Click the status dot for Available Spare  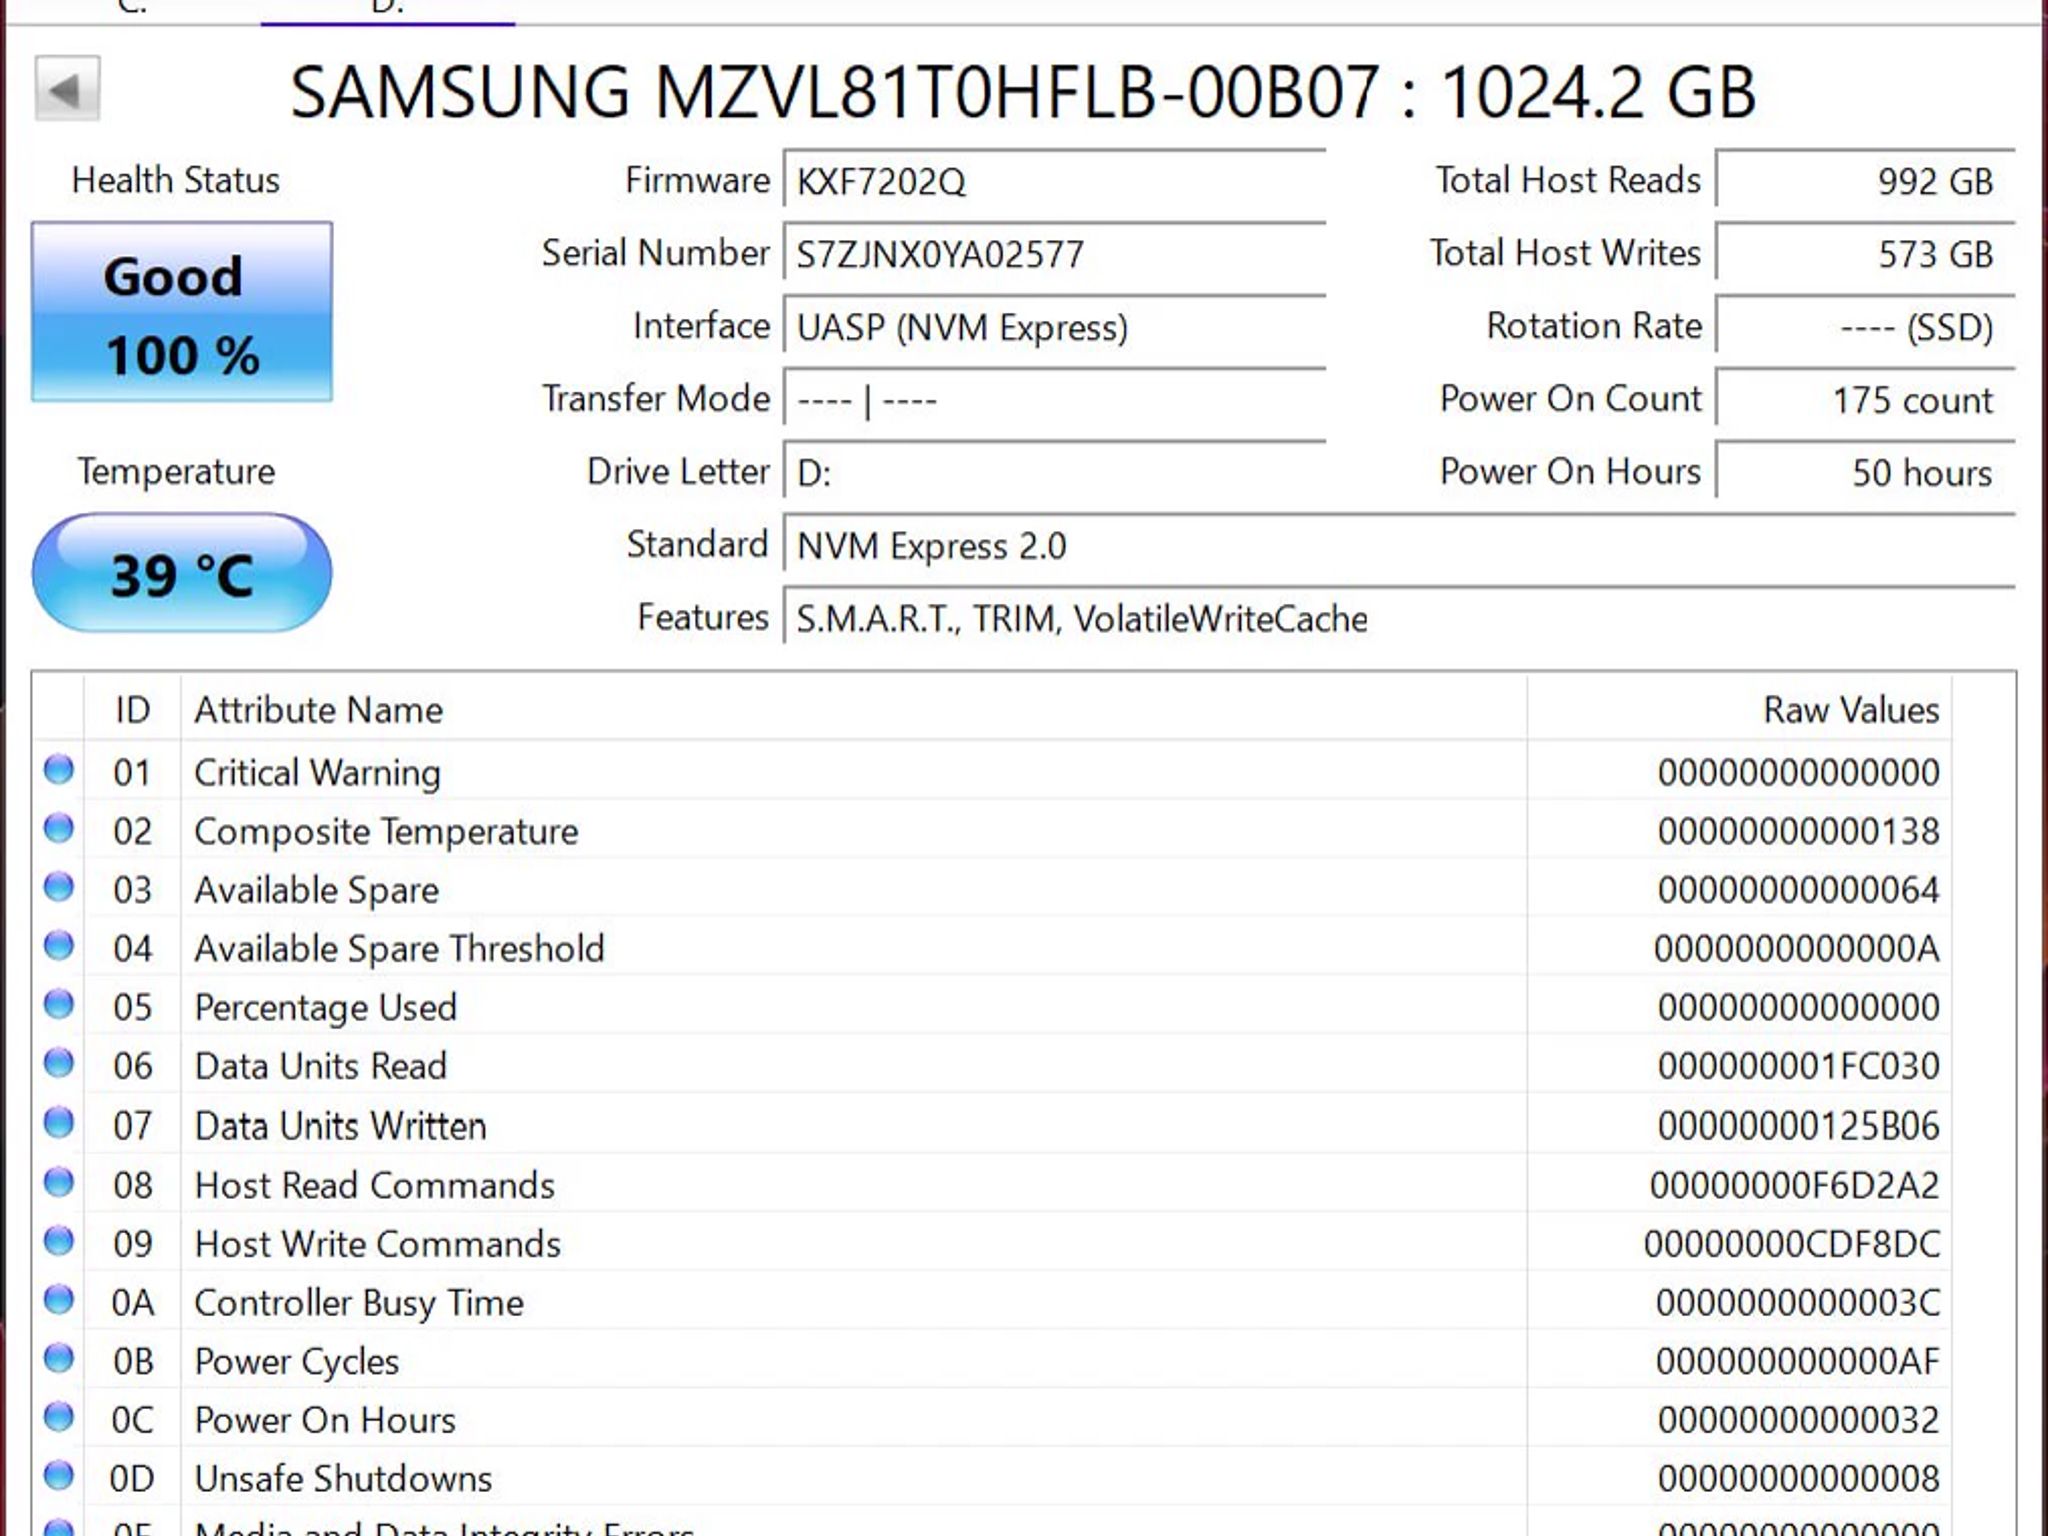(x=59, y=888)
